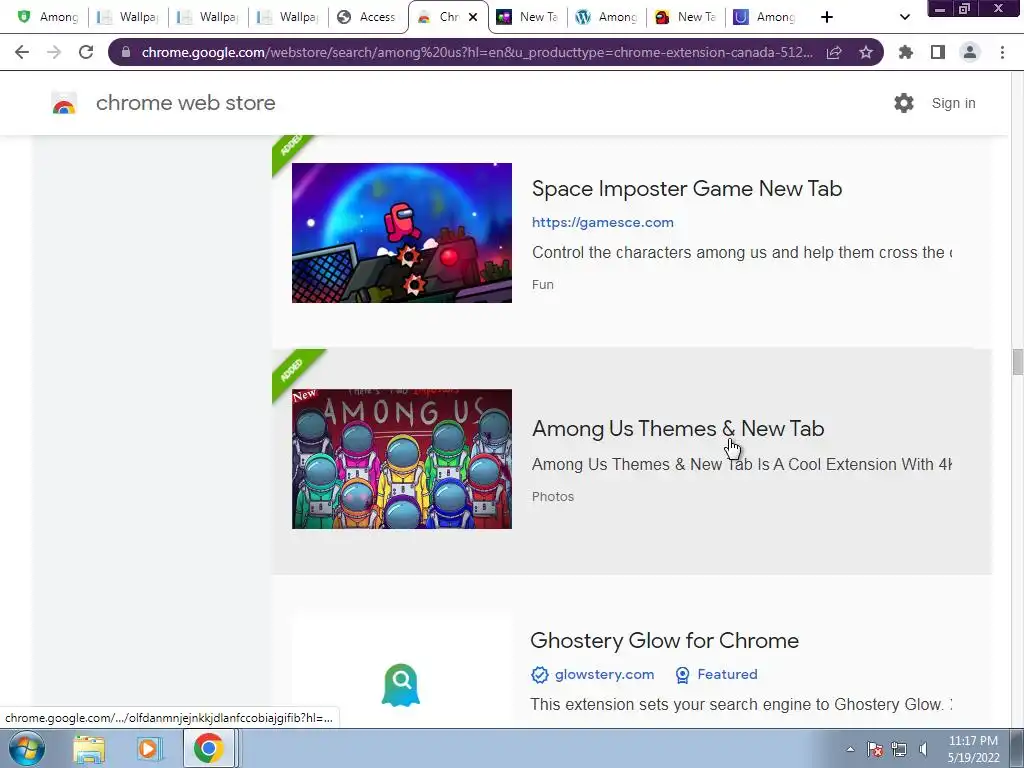1024x768 pixels.
Task: Click Sign in on the web store
Action: [953, 103]
